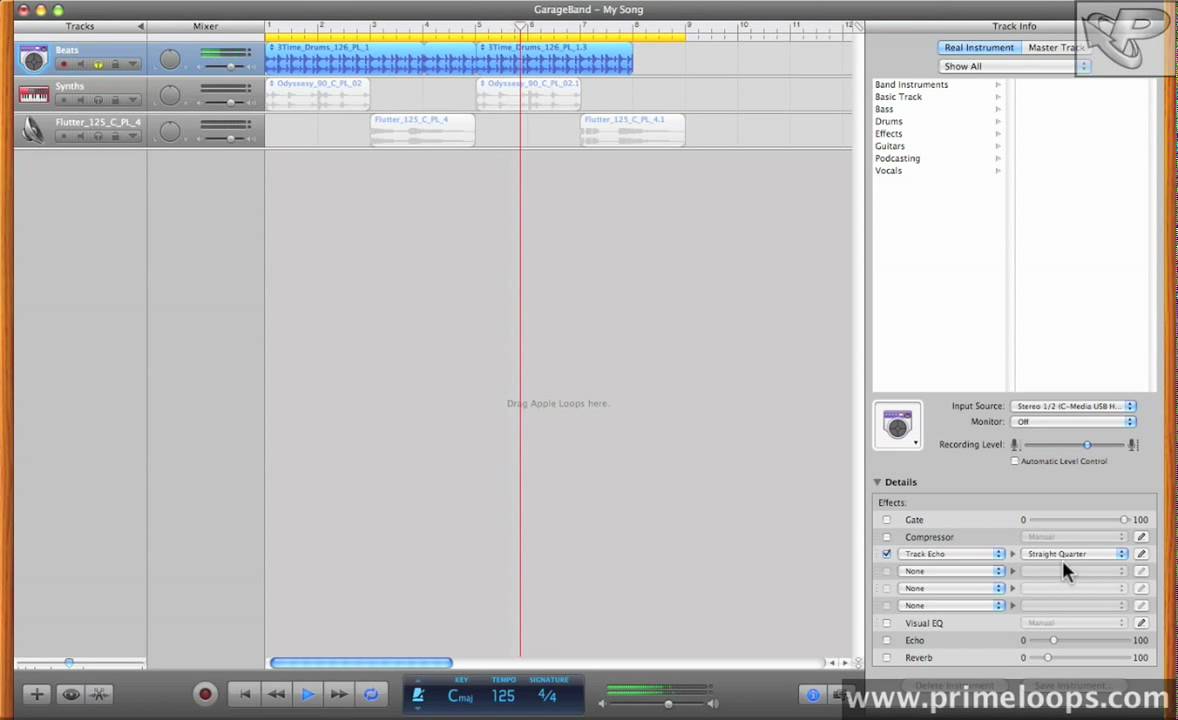Lock the Synths track

[115, 100]
